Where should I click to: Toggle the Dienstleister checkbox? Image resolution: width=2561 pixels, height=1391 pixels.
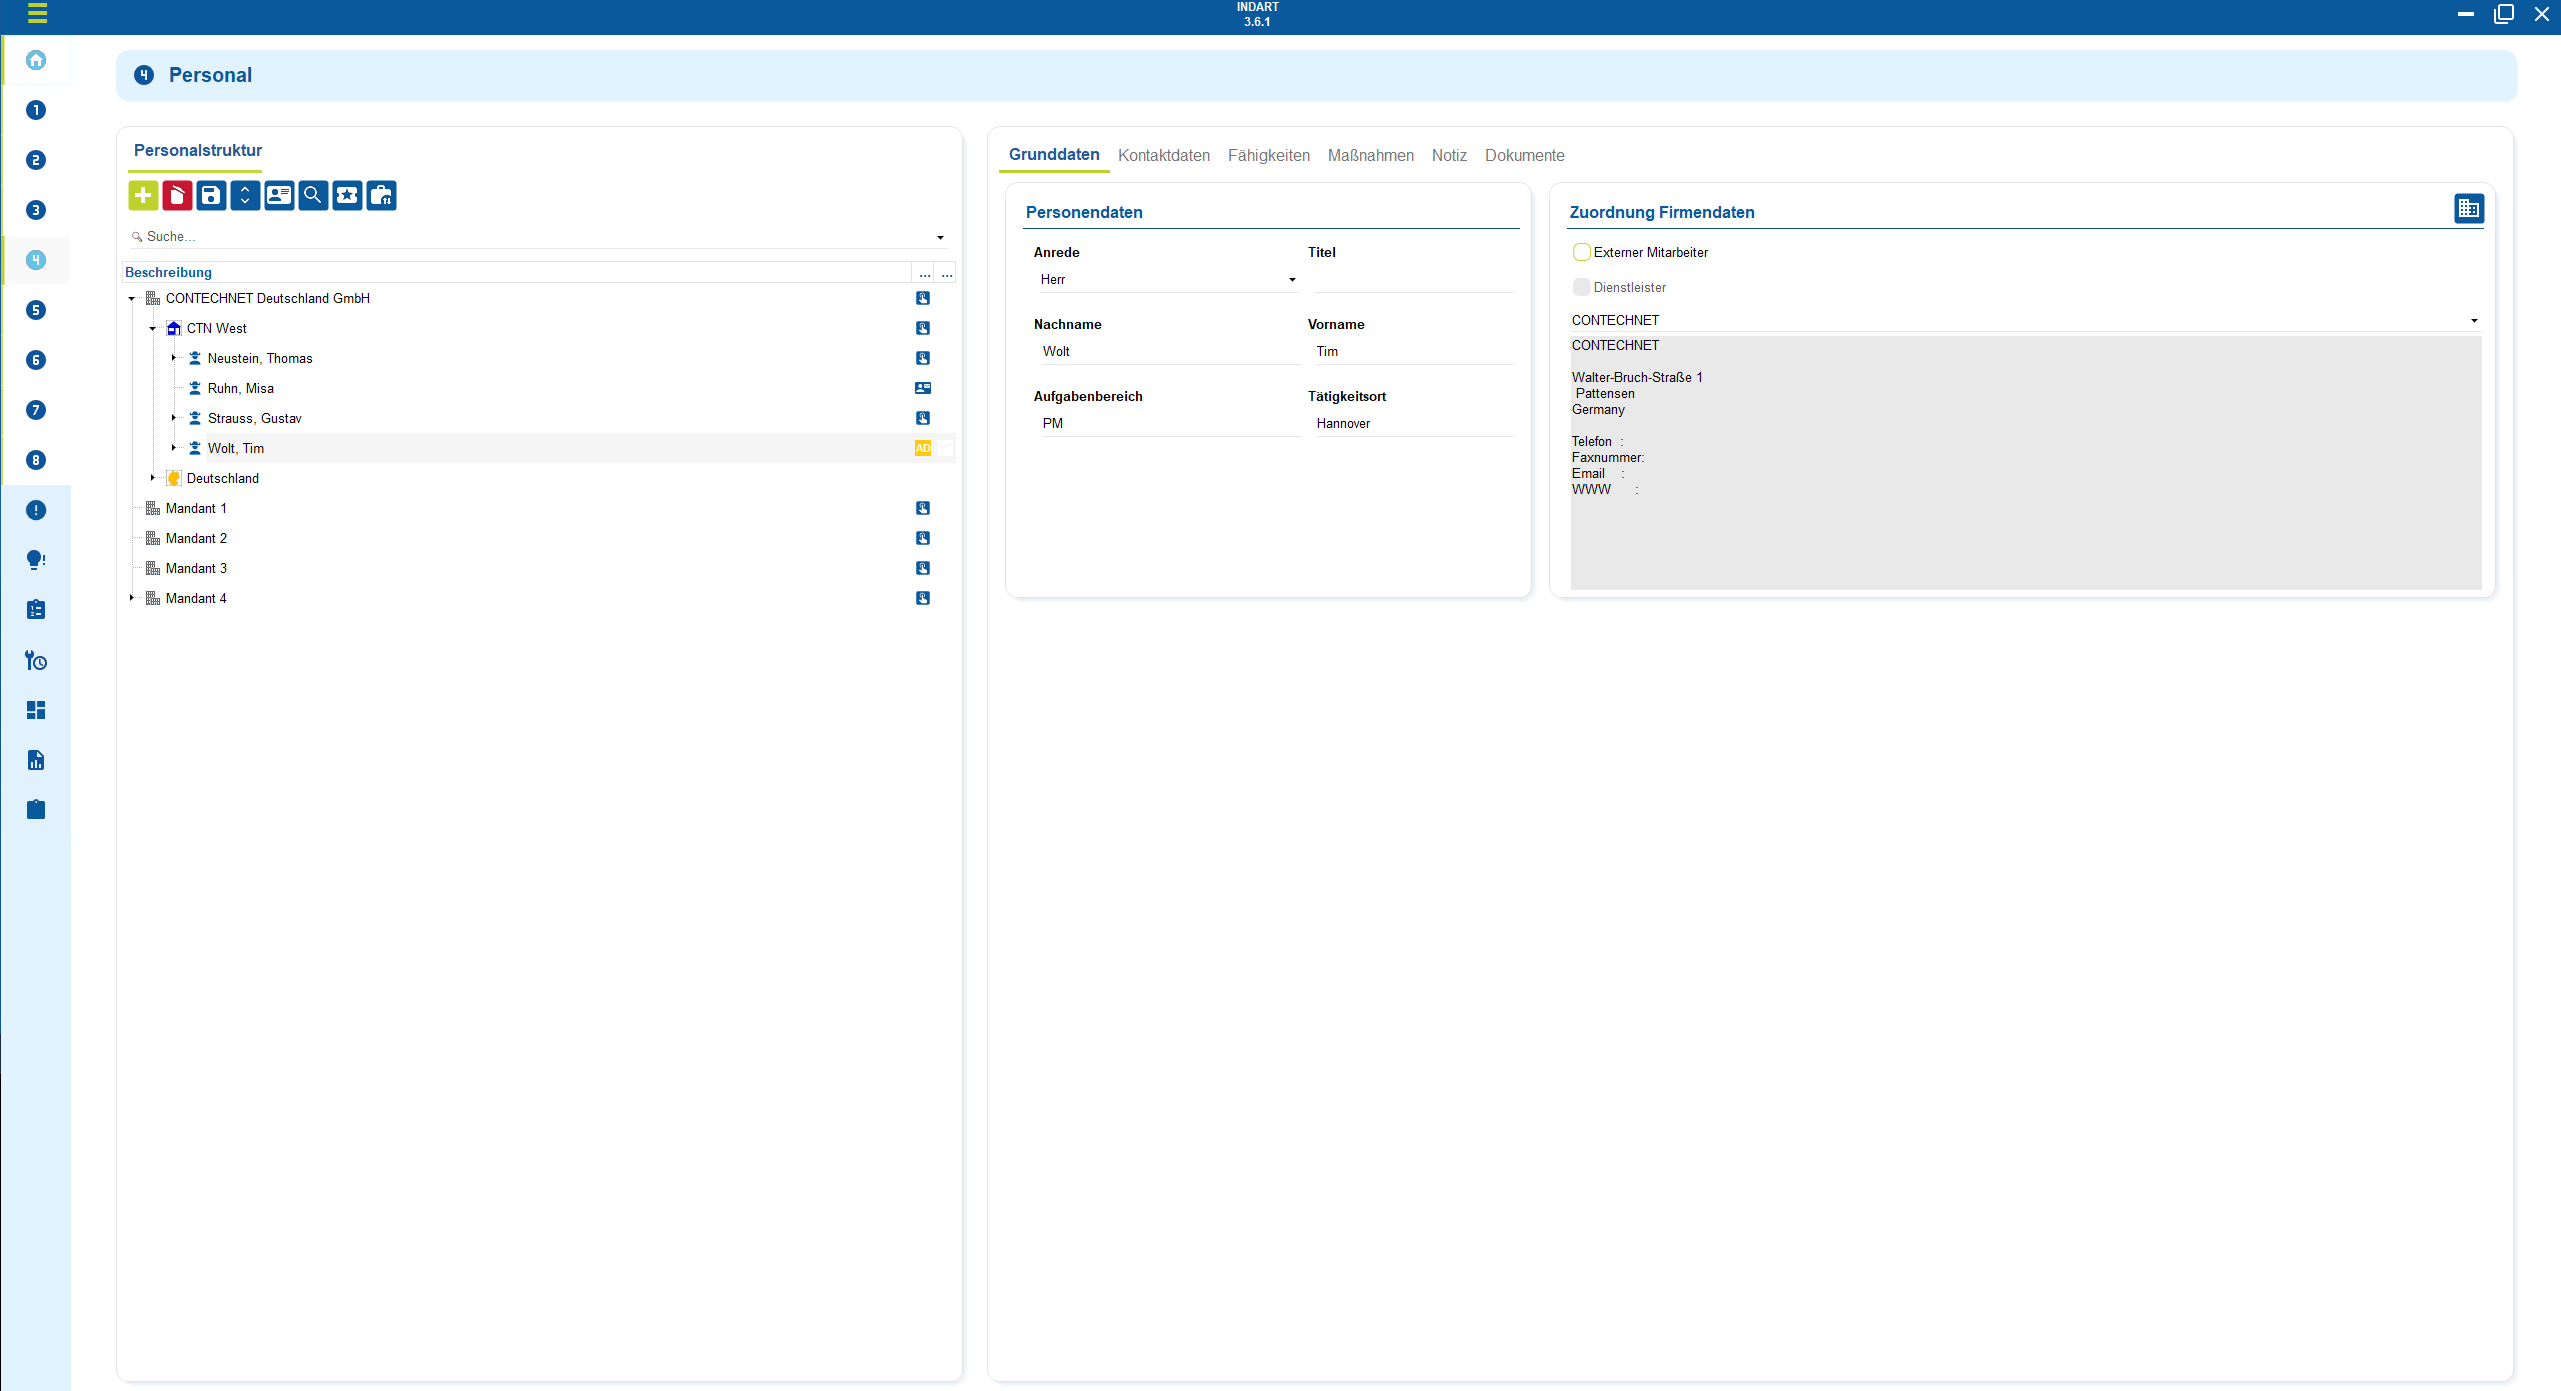(1581, 287)
